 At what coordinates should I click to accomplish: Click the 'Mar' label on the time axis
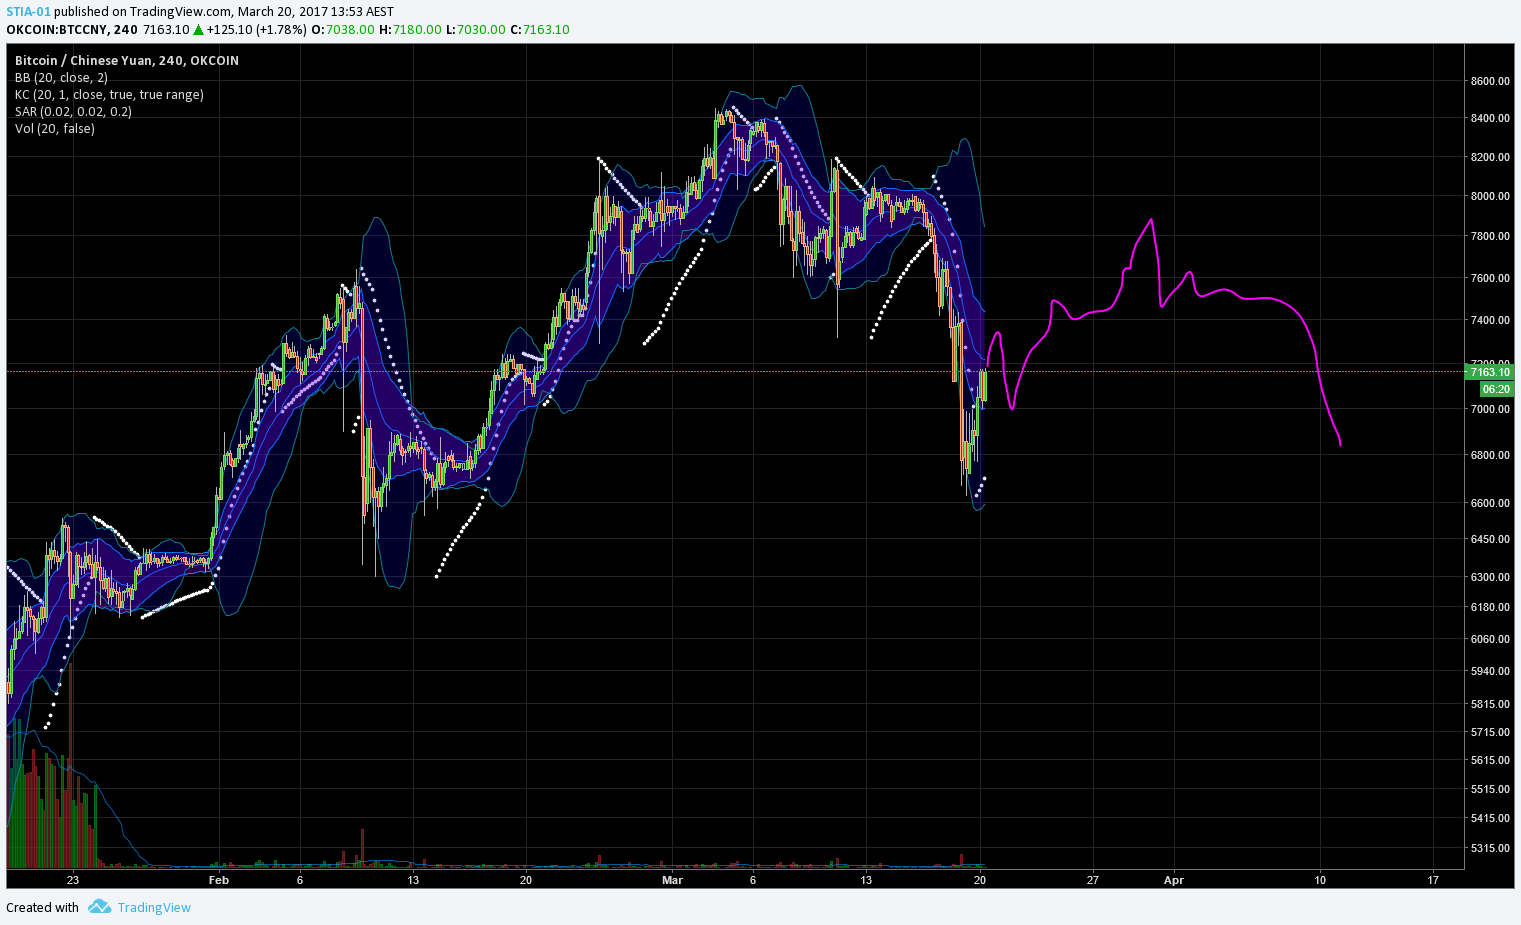tap(673, 880)
